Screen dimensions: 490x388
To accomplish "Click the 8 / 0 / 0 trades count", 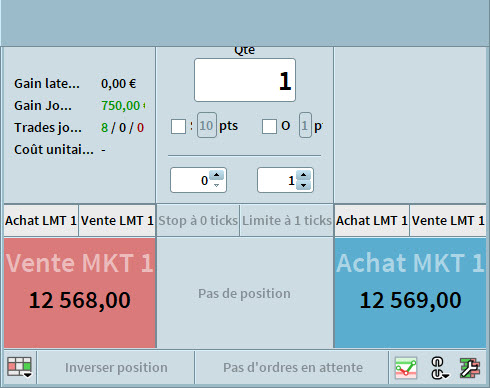I will point(122,128).
